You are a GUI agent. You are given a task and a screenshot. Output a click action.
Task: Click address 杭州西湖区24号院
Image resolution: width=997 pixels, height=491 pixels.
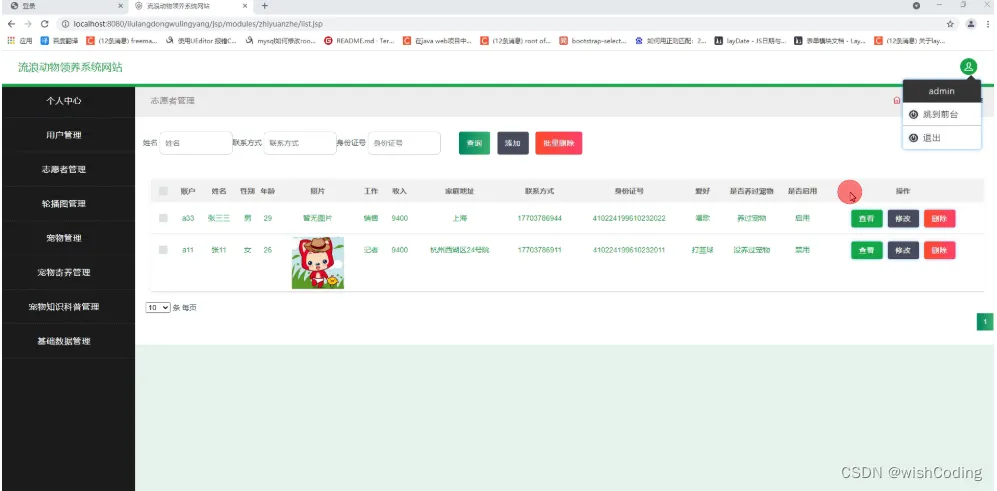click(460, 250)
